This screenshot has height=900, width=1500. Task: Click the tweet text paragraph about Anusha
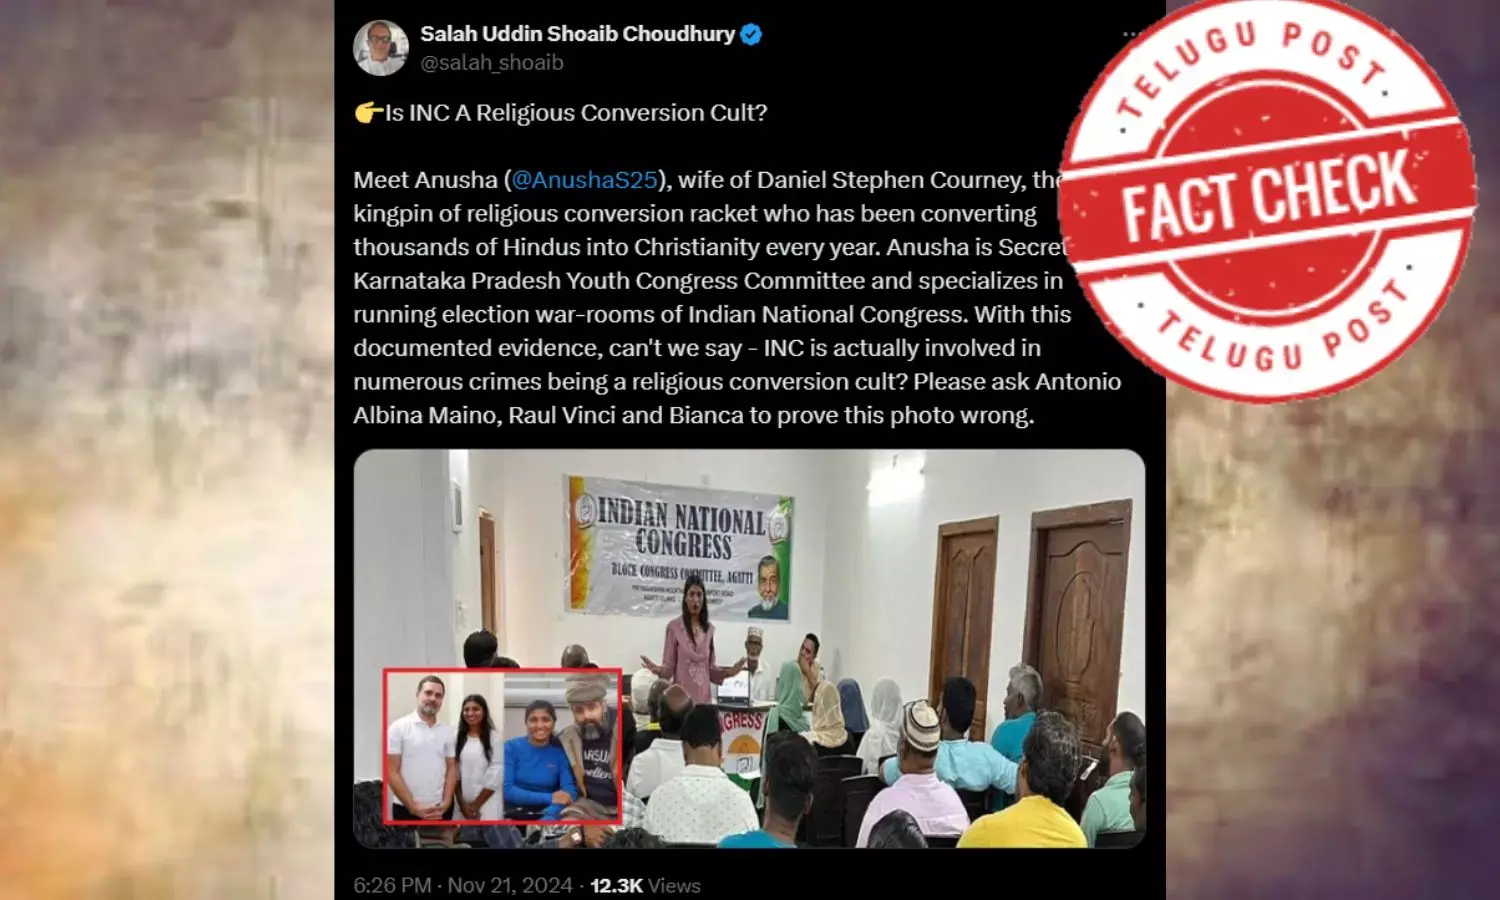[x=737, y=298]
